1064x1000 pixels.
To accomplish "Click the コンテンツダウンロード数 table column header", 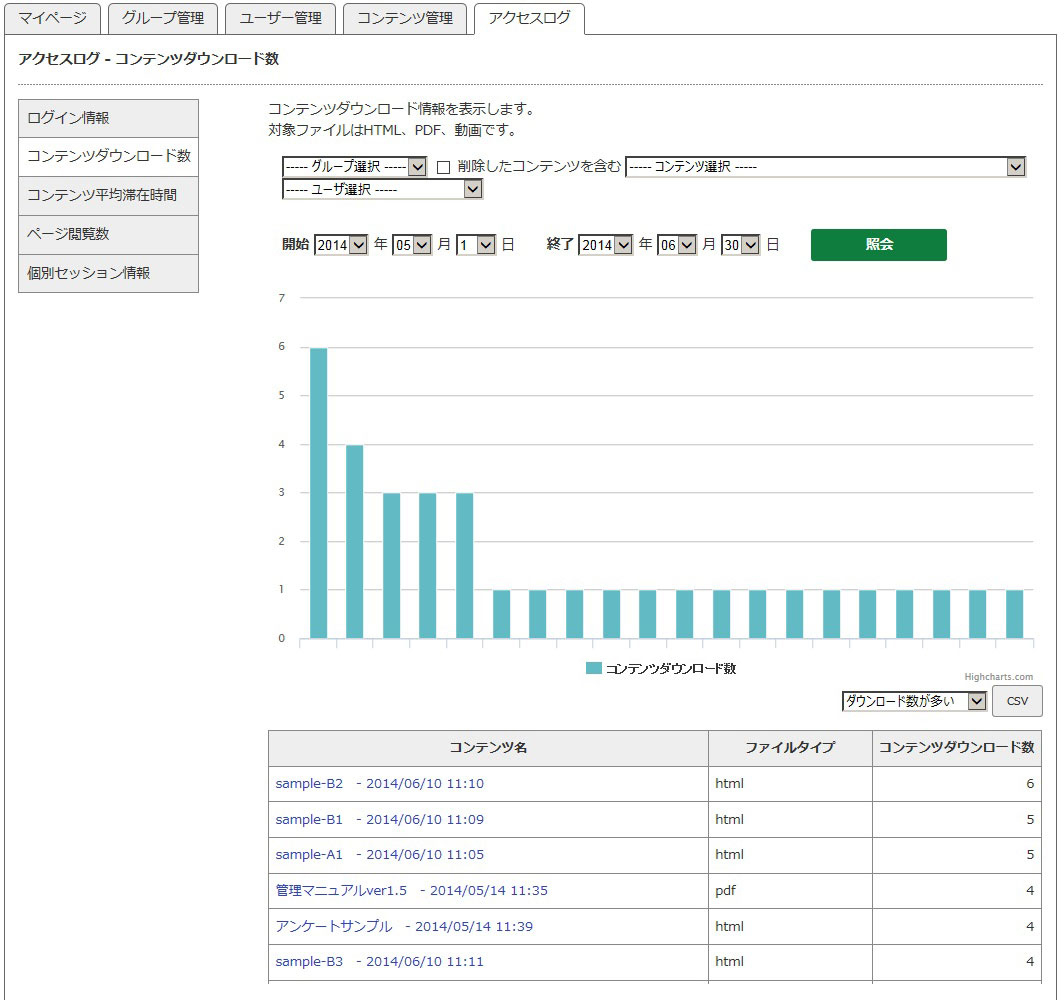I will (957, 748).
